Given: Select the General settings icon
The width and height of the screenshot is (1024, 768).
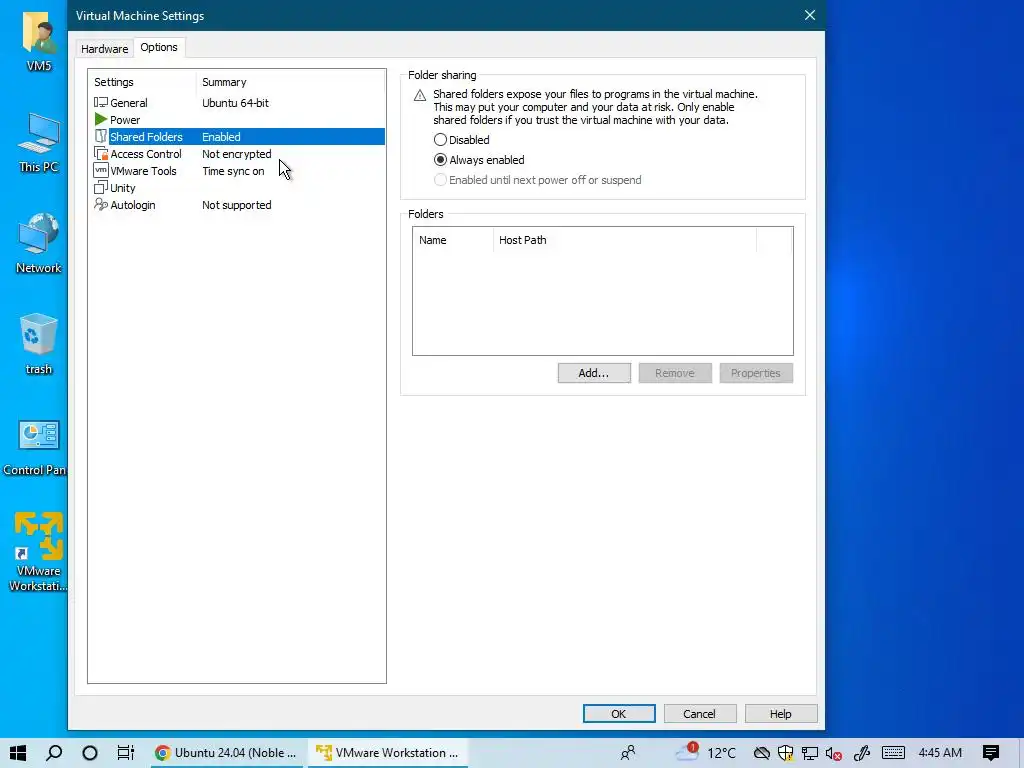Looking at the screenshot, I should [101, 103].
